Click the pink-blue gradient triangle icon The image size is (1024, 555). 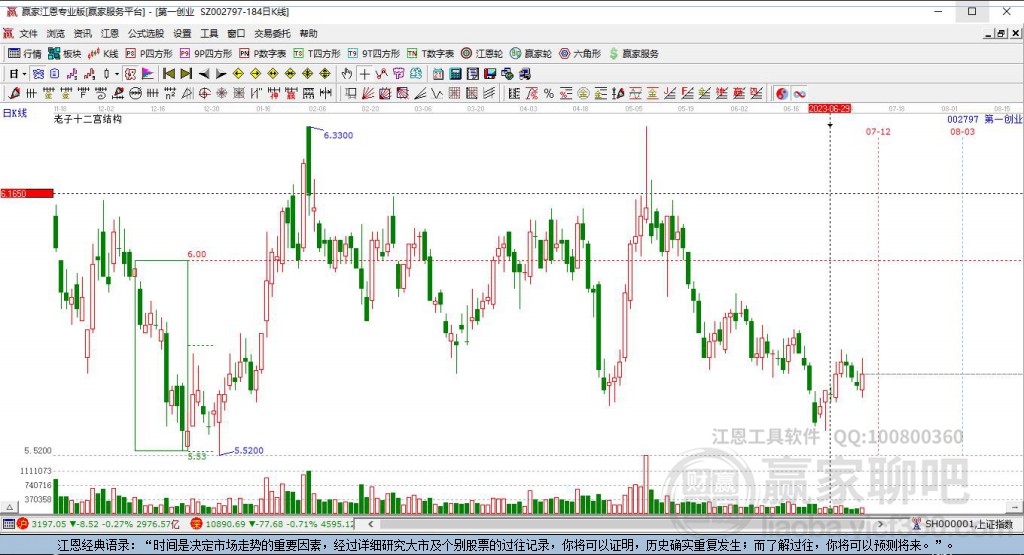(148, 74)
